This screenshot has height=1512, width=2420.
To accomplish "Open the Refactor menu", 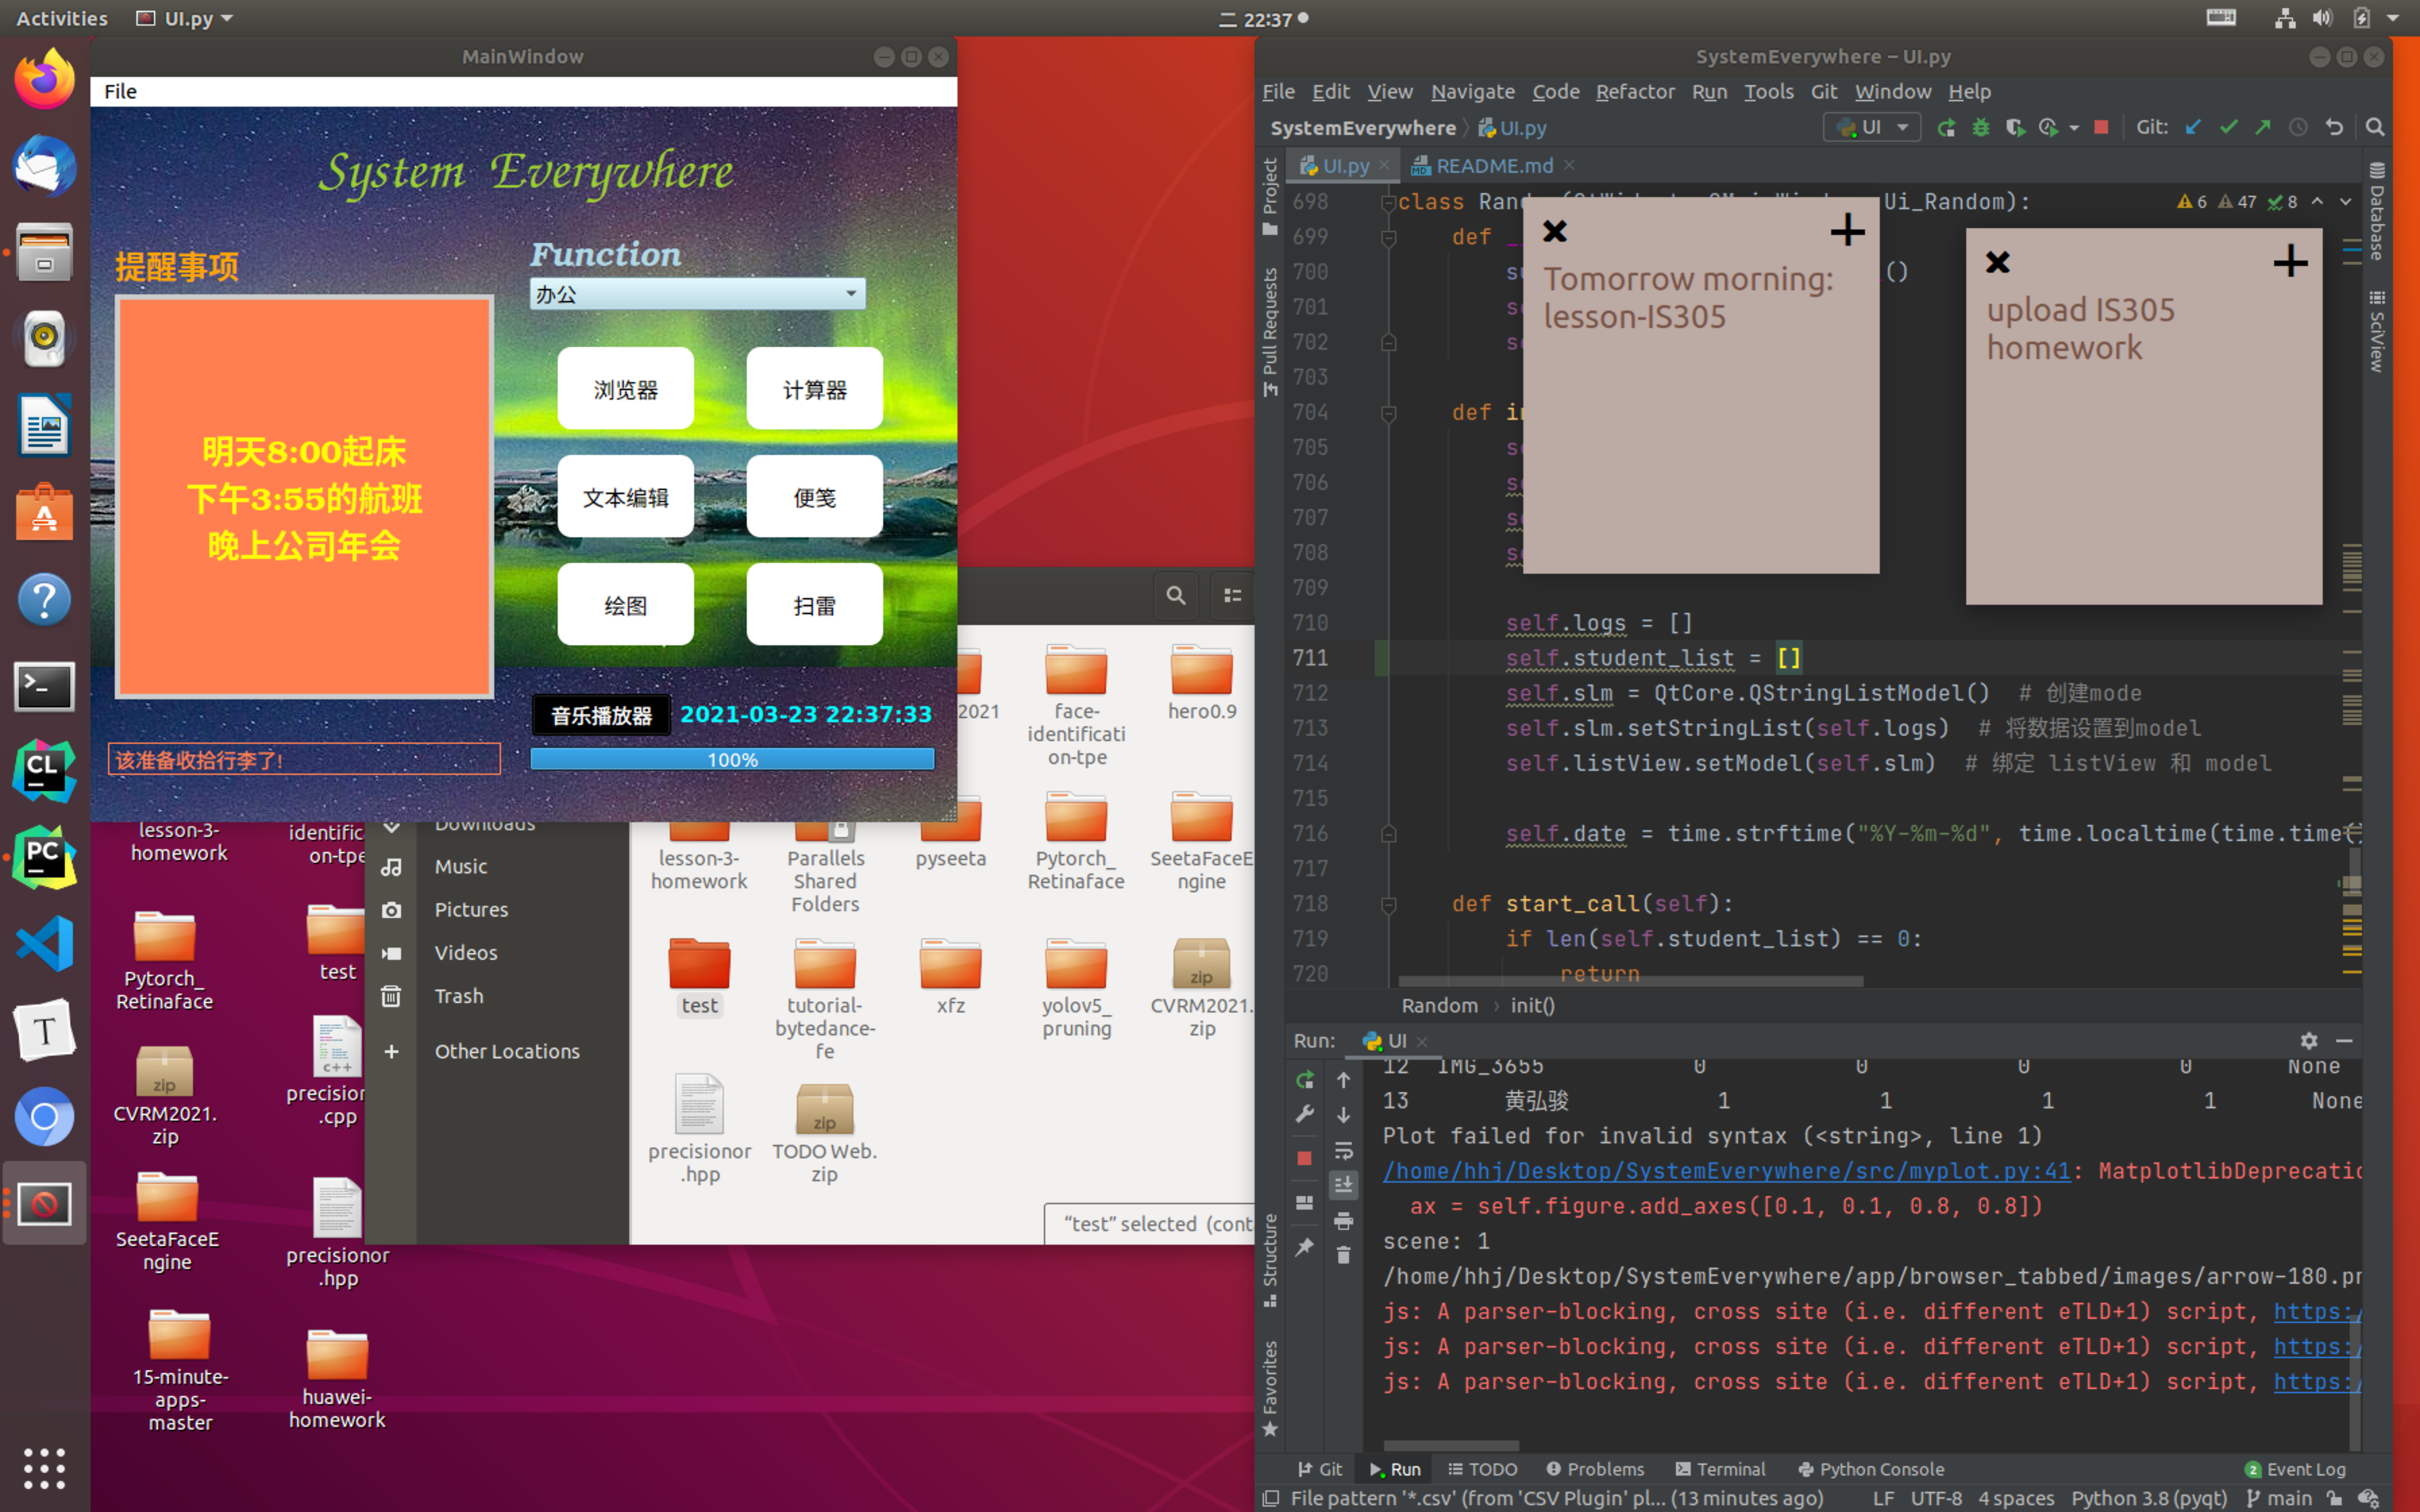I will (x=1634, y=92).
